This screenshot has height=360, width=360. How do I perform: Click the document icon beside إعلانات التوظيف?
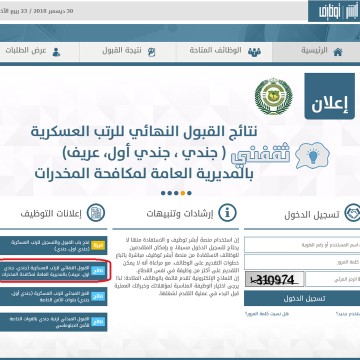pos(96,213)
